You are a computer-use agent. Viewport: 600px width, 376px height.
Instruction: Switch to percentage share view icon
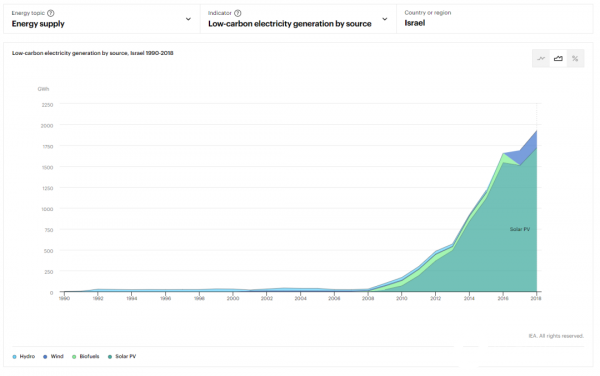575,59
